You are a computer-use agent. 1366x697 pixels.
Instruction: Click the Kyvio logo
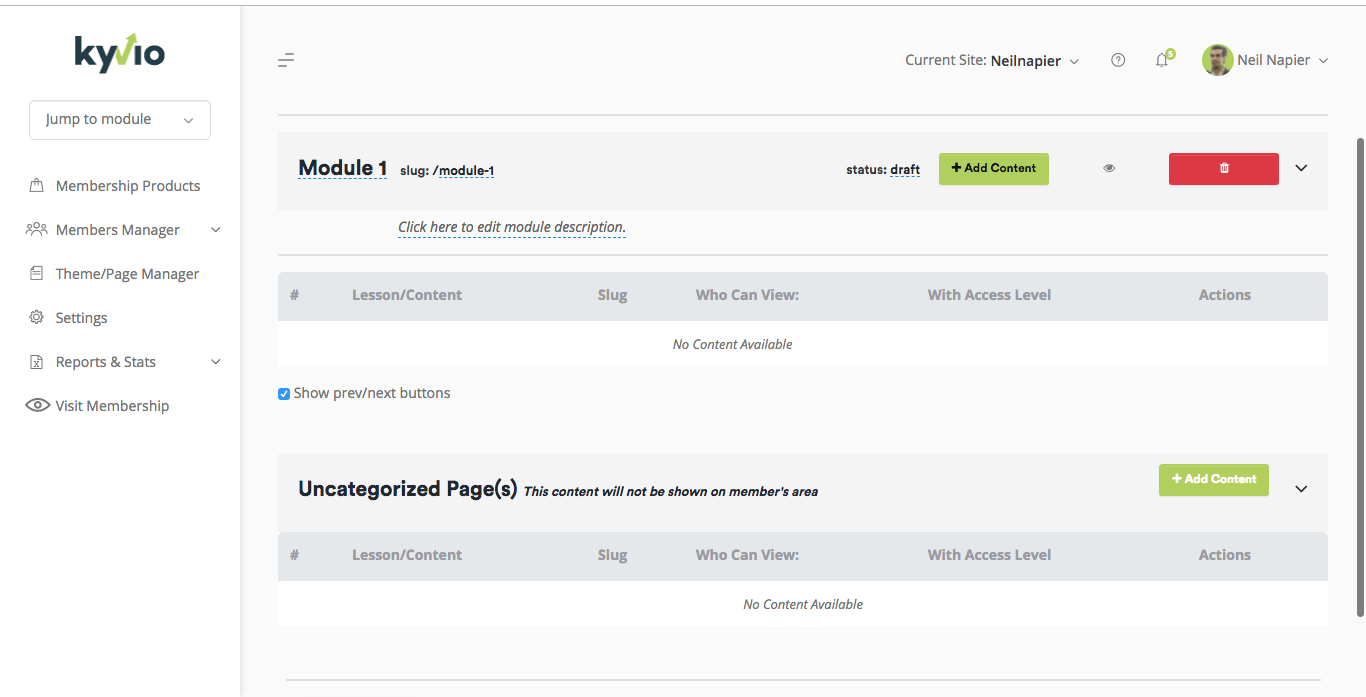click(x=120, y=54)
